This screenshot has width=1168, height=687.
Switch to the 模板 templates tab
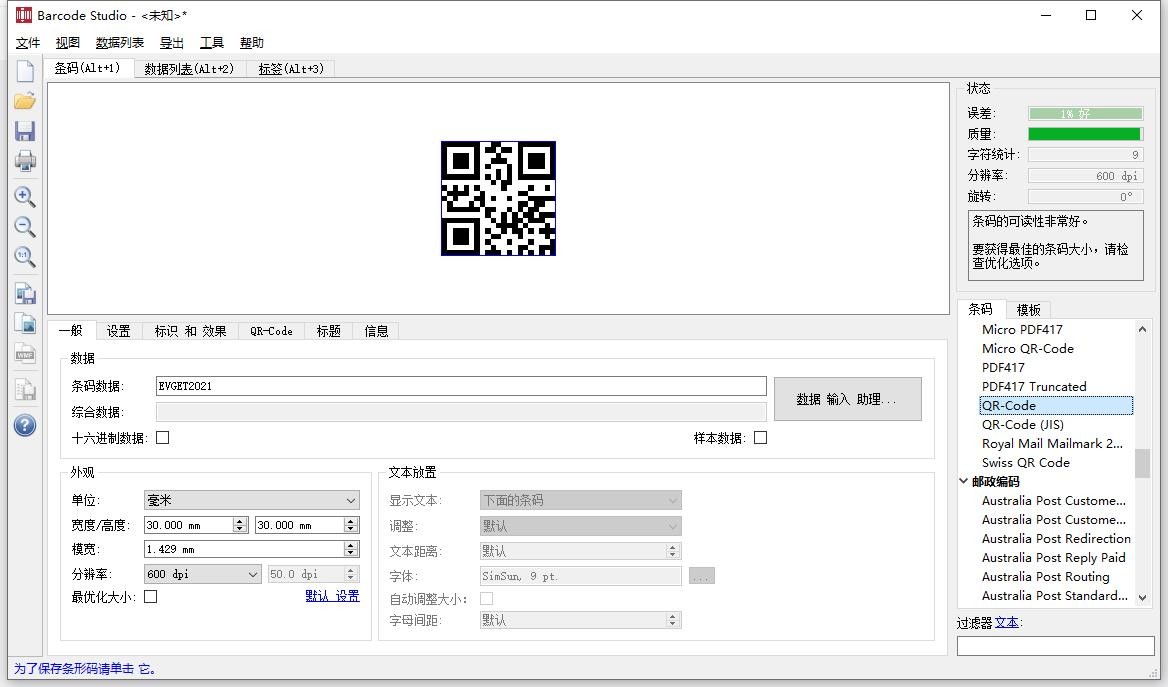[x=1029, y=310]
